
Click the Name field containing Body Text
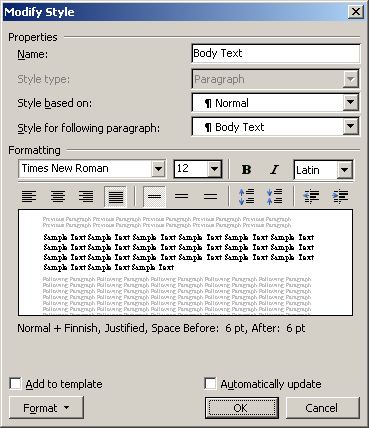click(276, 53)
